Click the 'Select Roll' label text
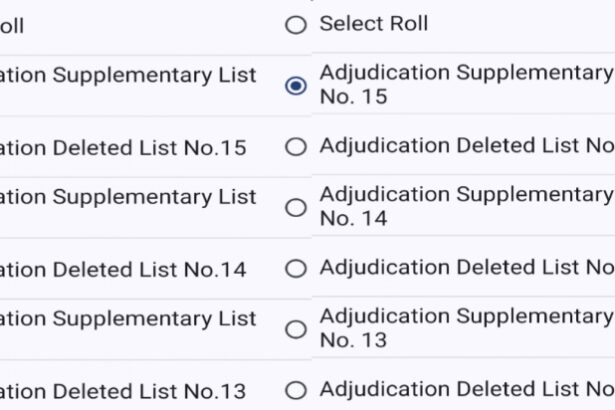The image size is (615, 410). (x=373, y=25)
